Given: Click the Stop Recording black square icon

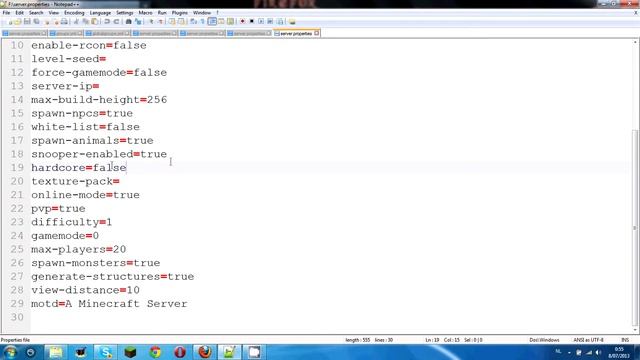Looking at the screenshot, I should [x=252, y=21].
